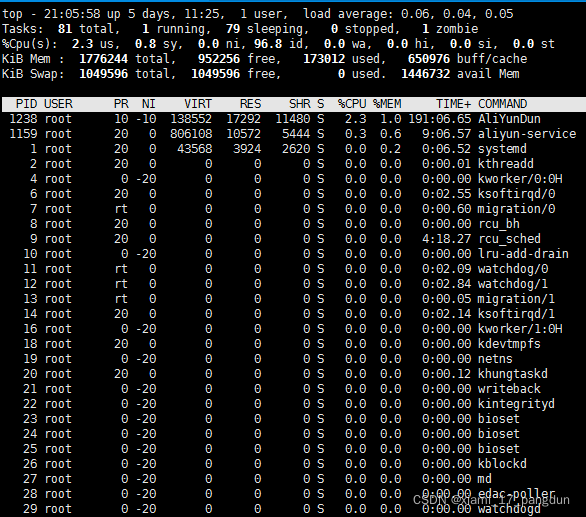The width and height of the screenshot is (586, 517).
Task: Click free memory value 952256
Action: pos(219,59)
